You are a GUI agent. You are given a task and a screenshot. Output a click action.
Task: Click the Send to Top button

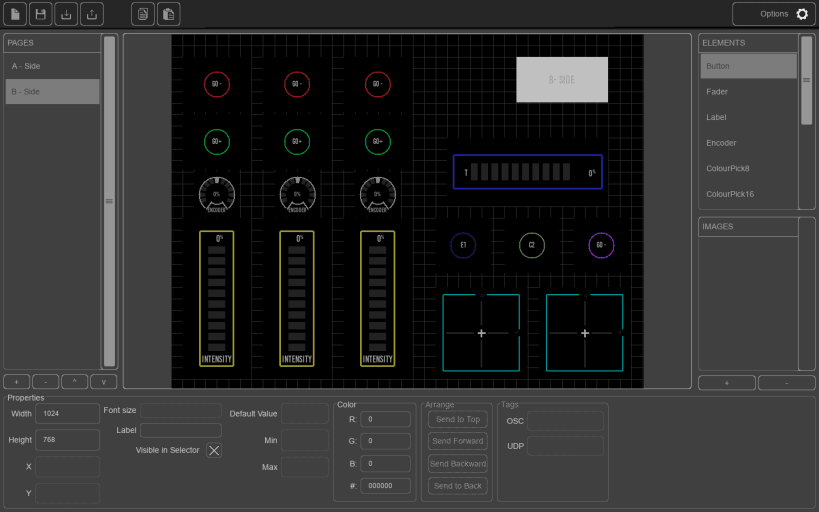(x=457, y=419)
